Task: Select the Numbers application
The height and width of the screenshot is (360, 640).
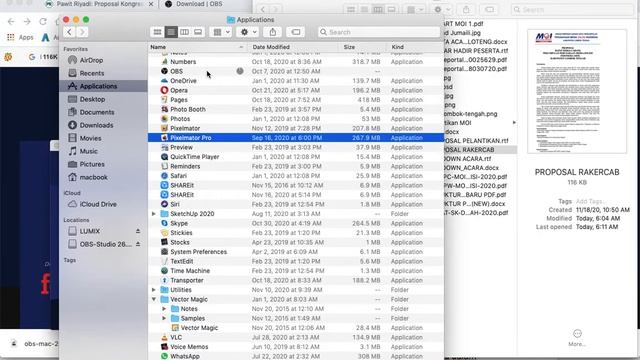Action: 296,62
